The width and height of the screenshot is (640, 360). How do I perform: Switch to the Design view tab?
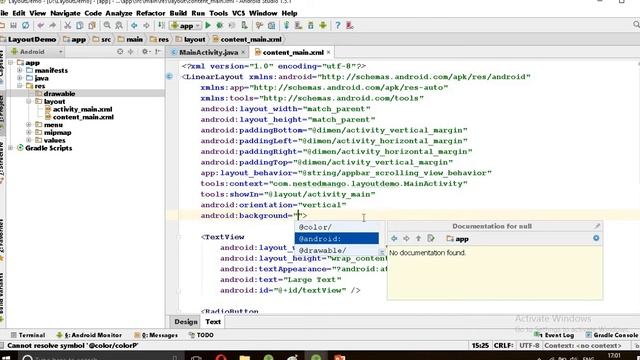186,322
